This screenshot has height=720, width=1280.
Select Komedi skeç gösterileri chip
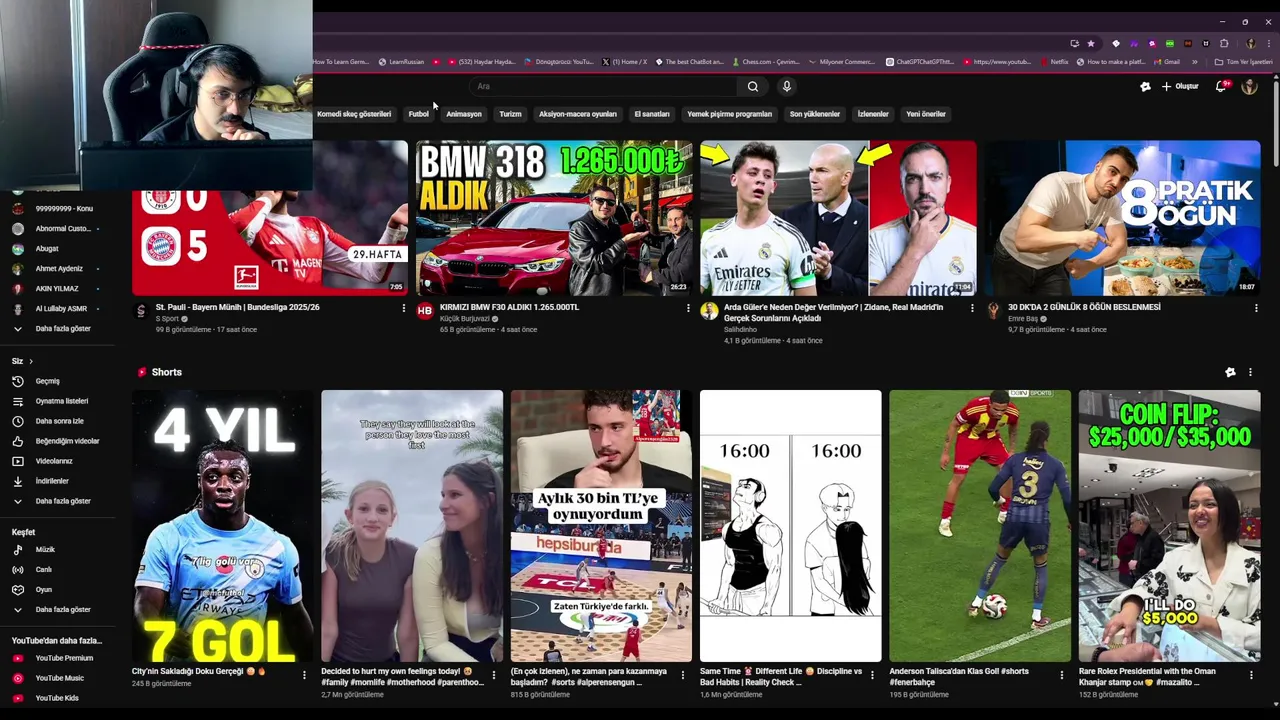coord(354,114)
